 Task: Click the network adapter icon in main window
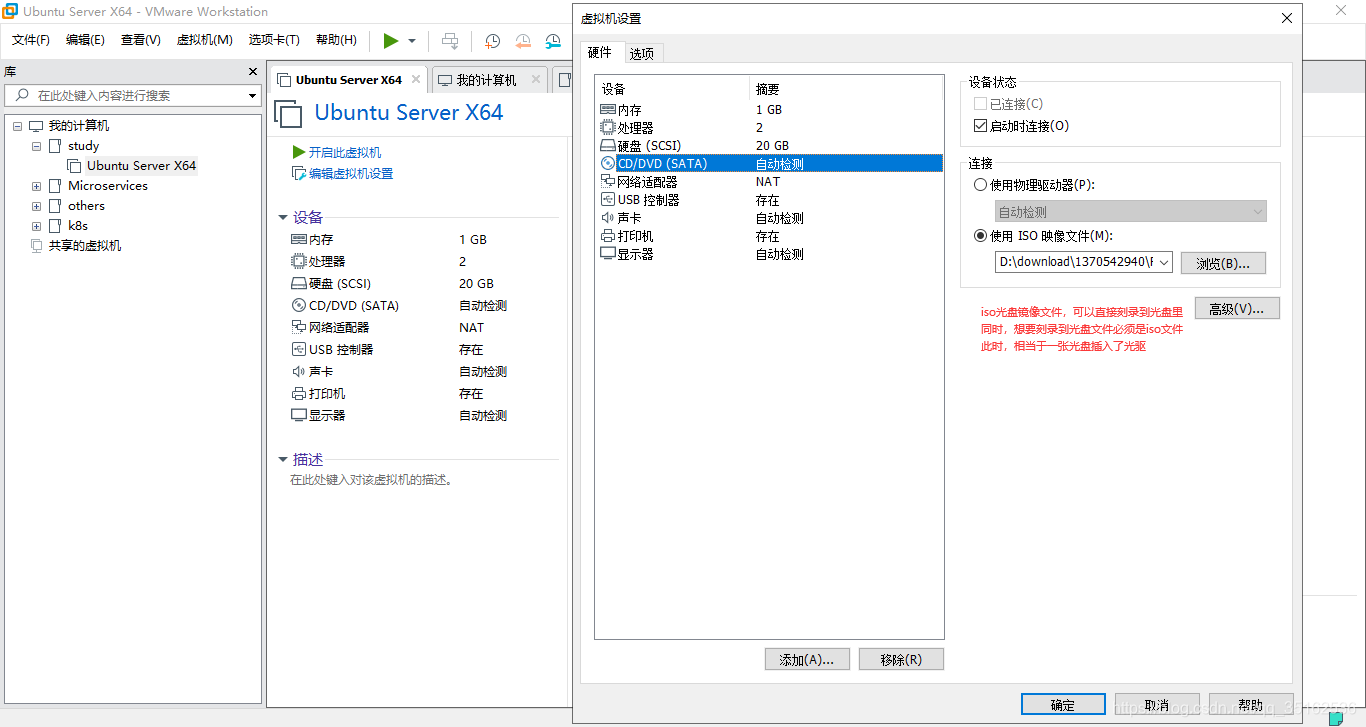click(x=298, y=327)
